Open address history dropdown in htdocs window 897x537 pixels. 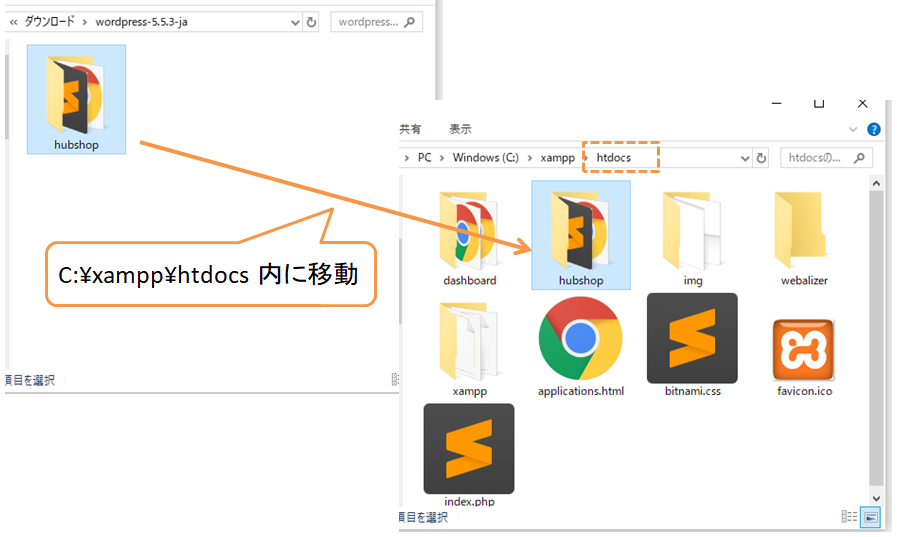(x=745, y=158)
